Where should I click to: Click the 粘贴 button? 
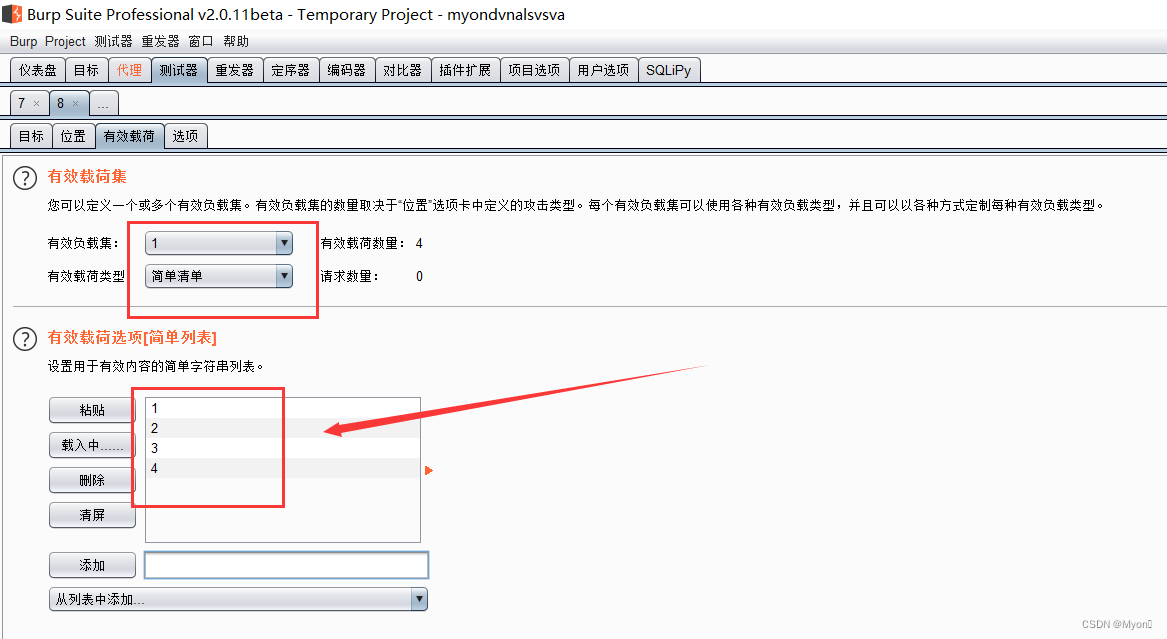coord(92,410)
